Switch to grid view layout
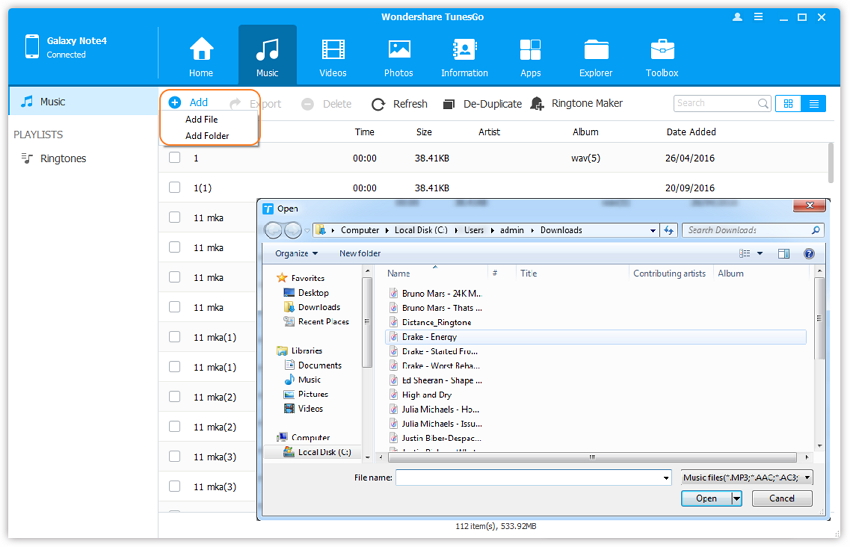Screen dimensions: 850x547 point(788,103)
